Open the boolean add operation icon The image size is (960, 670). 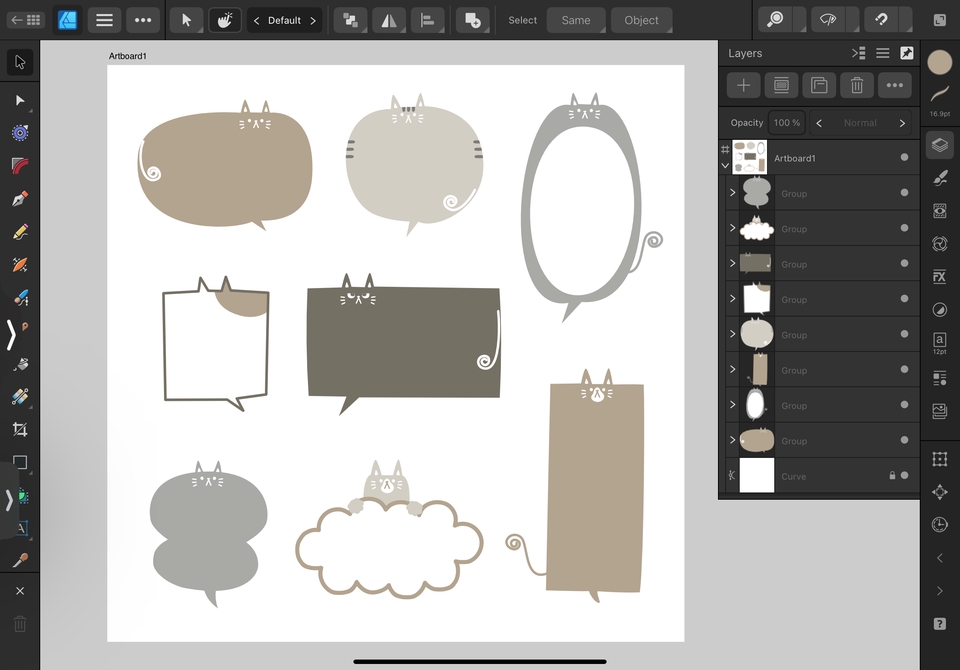pos(473,20)
